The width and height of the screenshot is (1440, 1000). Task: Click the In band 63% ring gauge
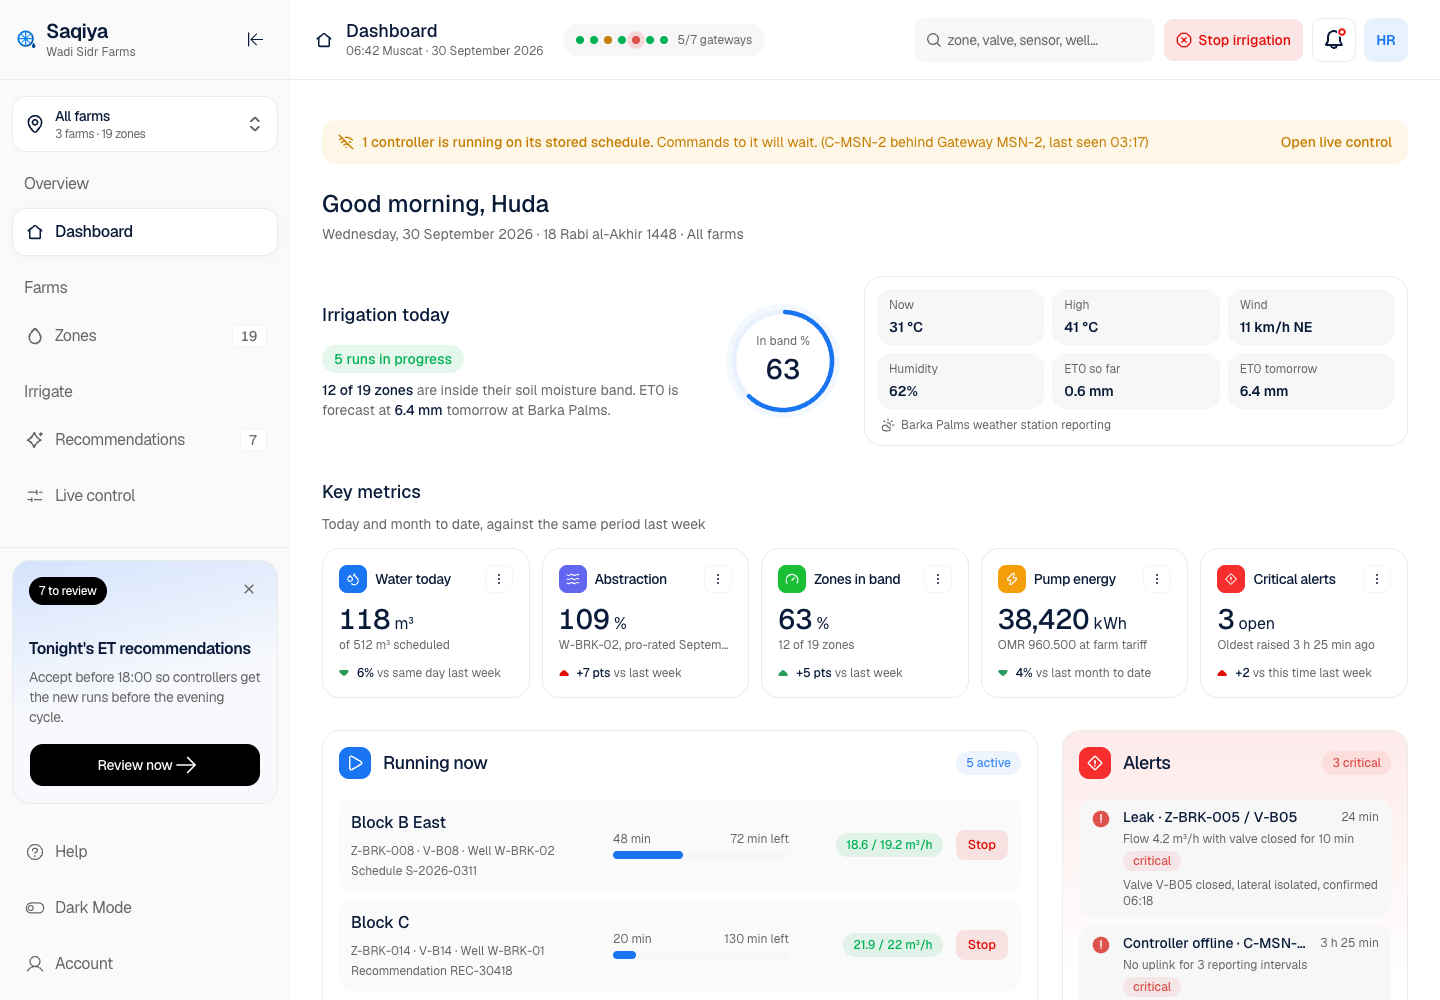pyautogui.click(x=783, y=360)
